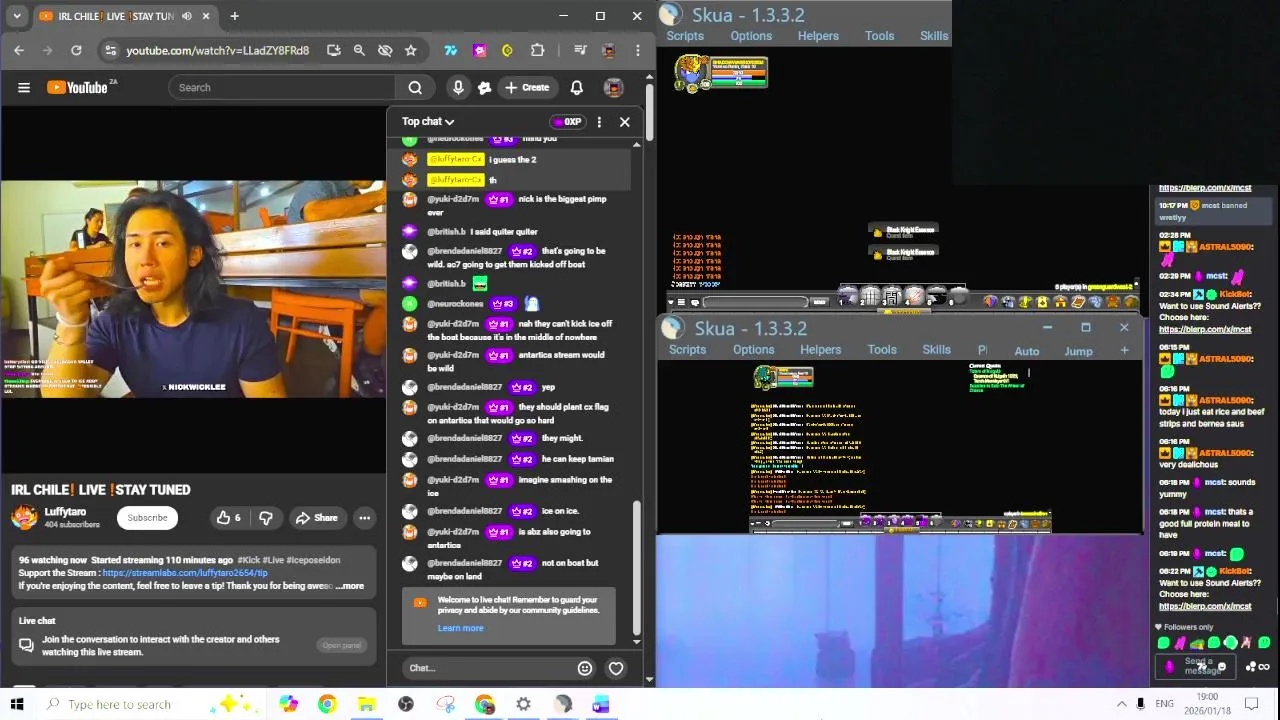
Task: Open the streamlabs tip link
Action: (185, 573)
